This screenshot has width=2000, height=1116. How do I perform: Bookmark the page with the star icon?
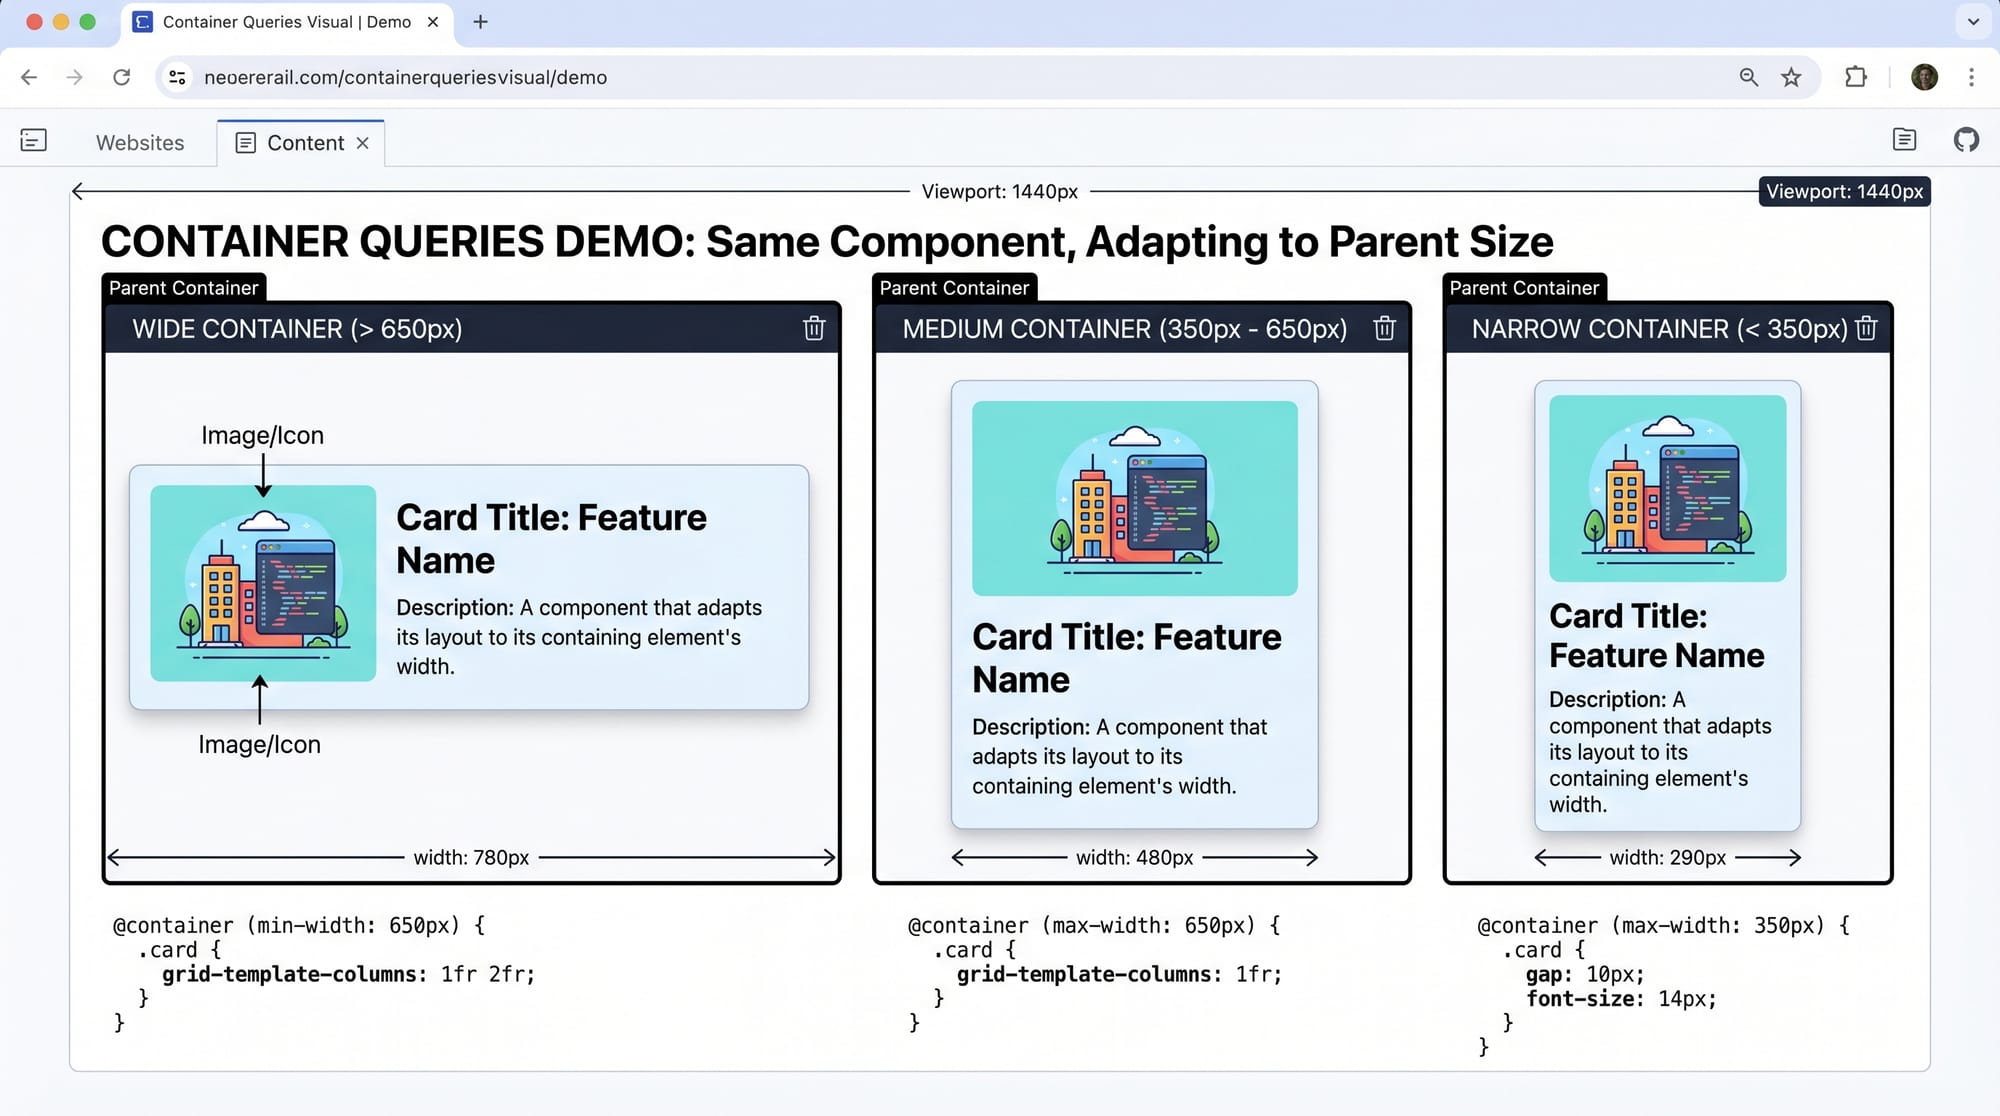pos(1792,77)
